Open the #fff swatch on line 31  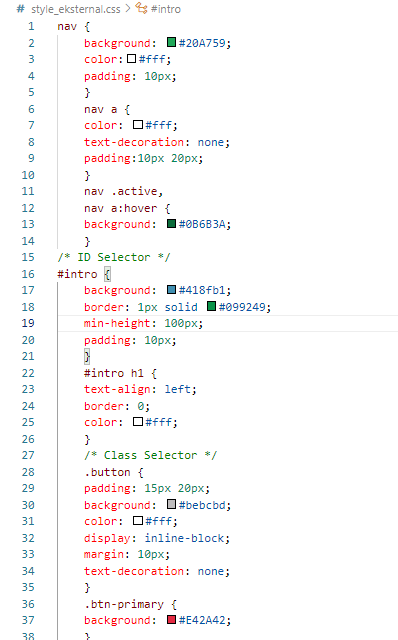[138, 520]
